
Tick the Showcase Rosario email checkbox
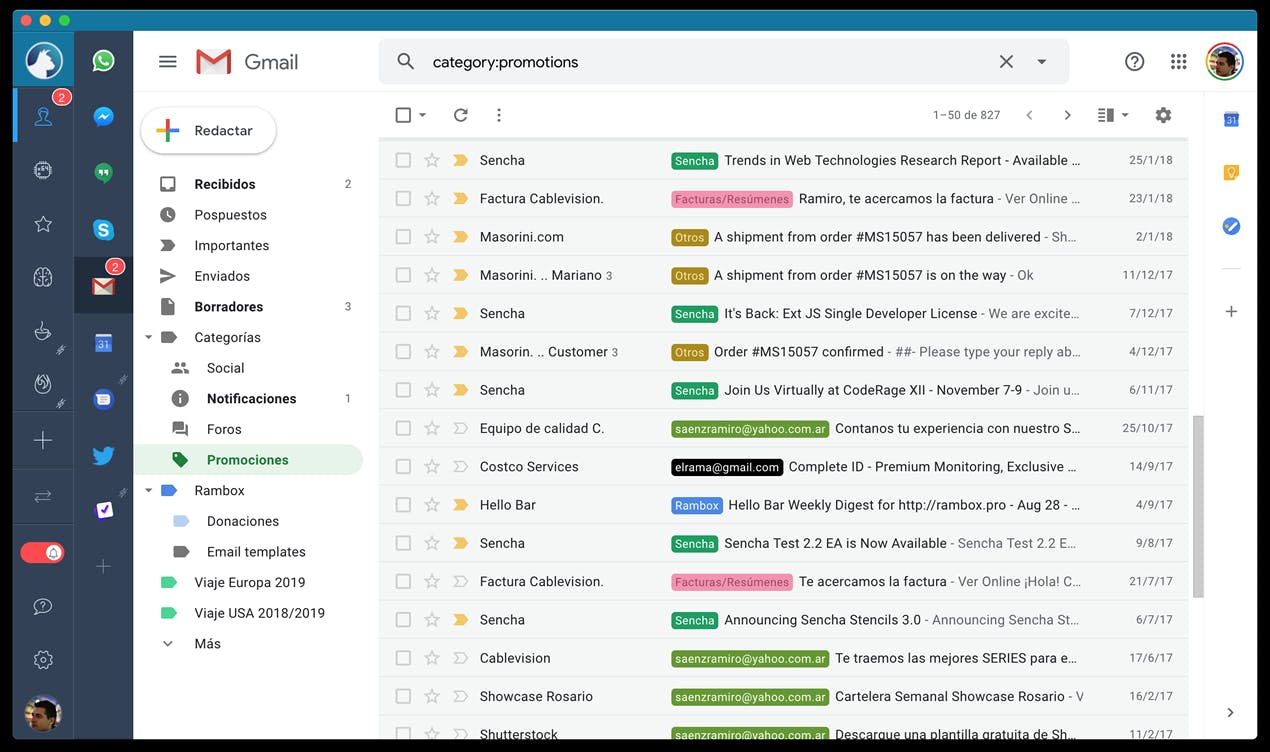point(403,696)
